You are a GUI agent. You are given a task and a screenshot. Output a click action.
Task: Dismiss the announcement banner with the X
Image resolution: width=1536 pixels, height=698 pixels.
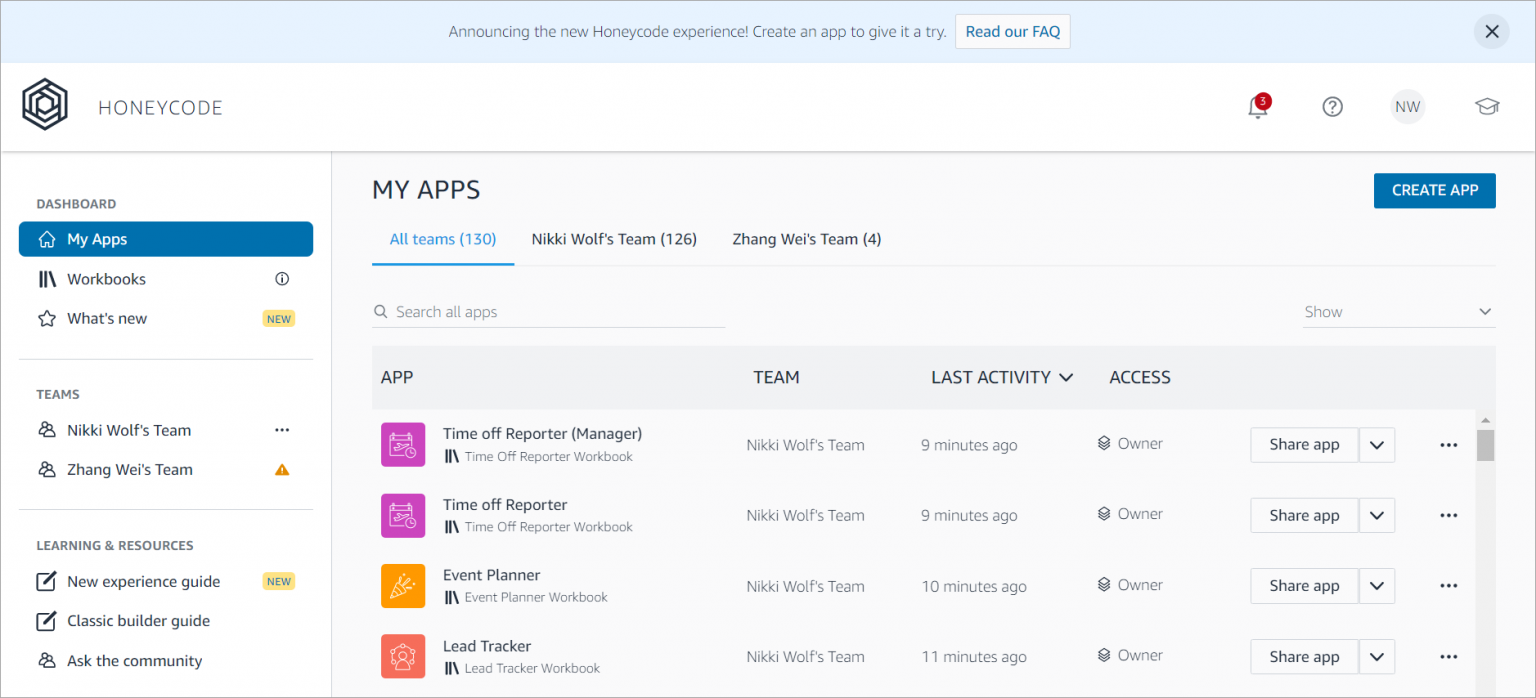pyautogui.click(x=1491, y=31)
